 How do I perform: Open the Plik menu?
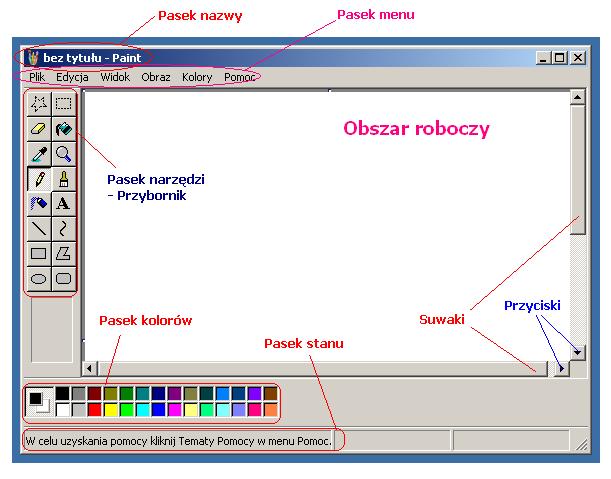click(37, 77)
